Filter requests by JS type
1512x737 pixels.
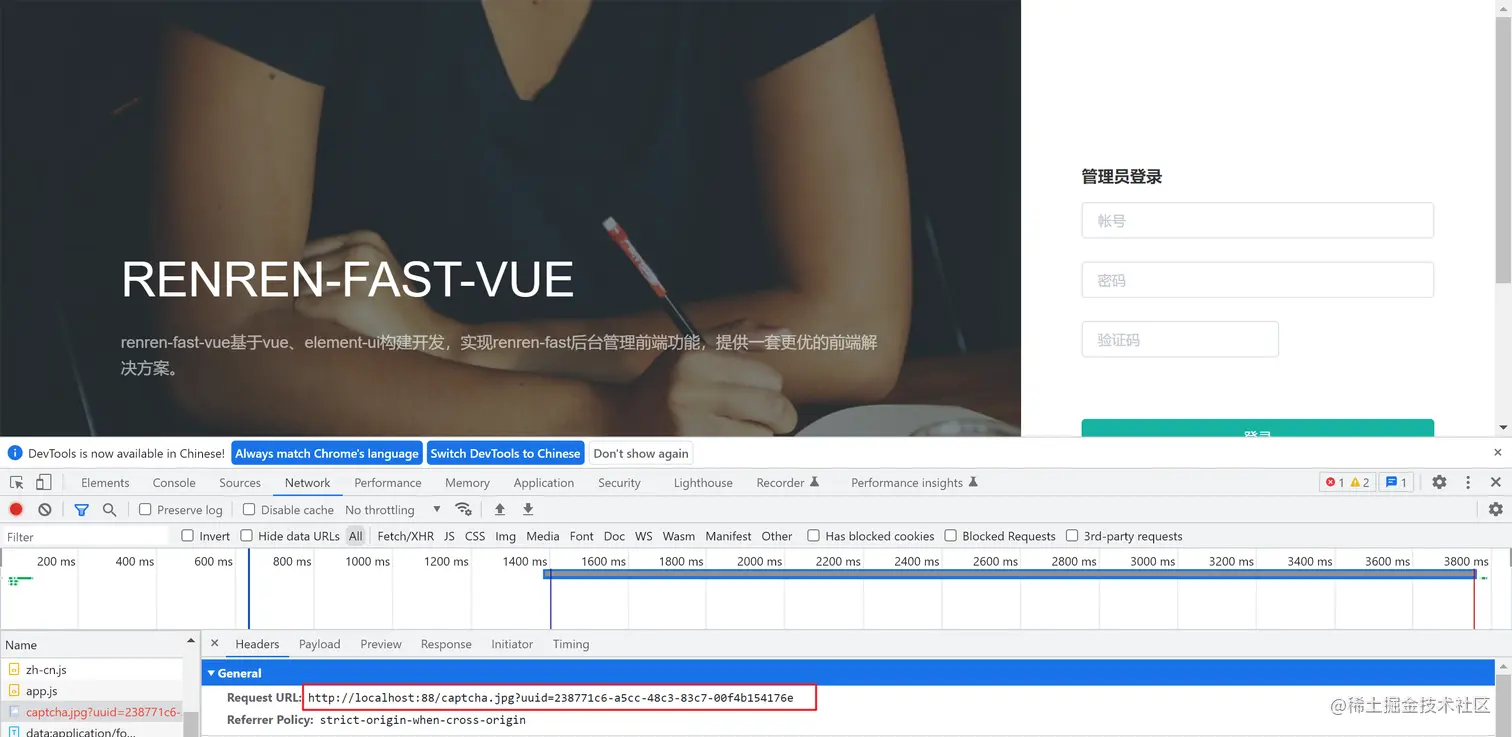click(449, 536)
